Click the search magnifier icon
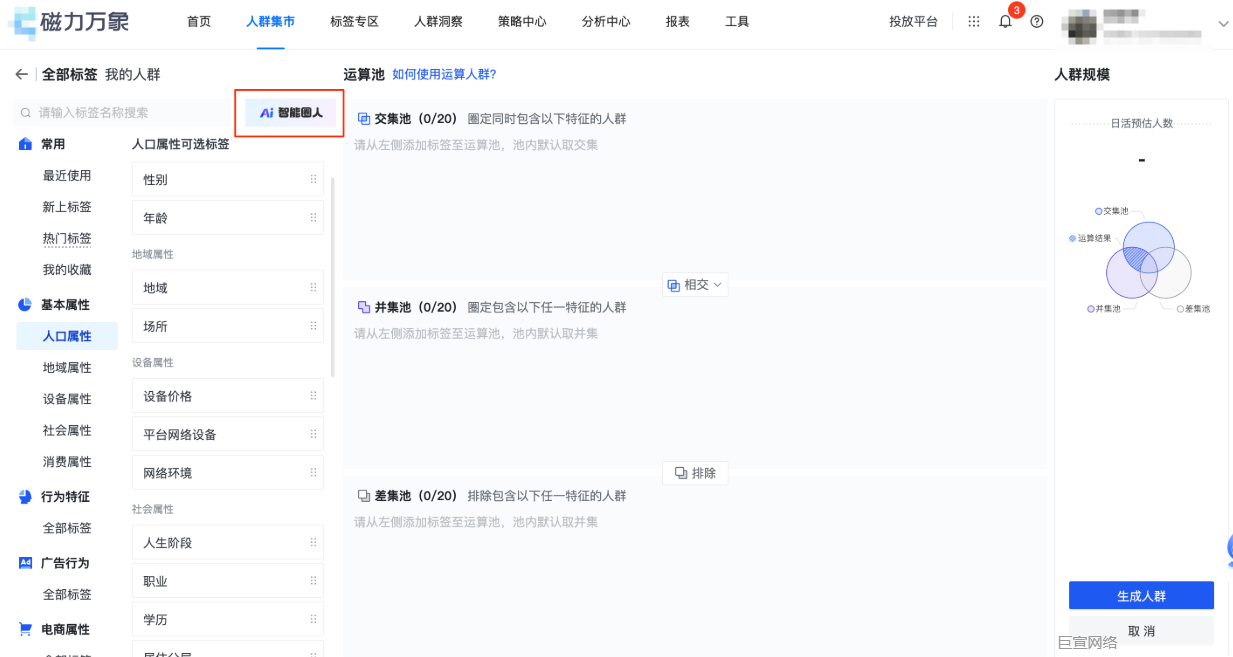1233x657 pixels. pos(25,113)
